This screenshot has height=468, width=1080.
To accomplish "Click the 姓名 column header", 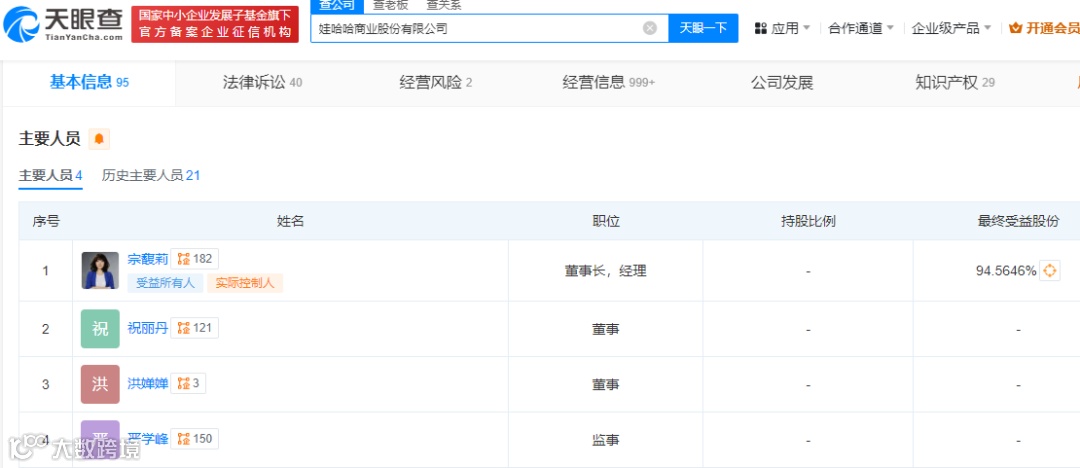I will click(x=290, y=221).
